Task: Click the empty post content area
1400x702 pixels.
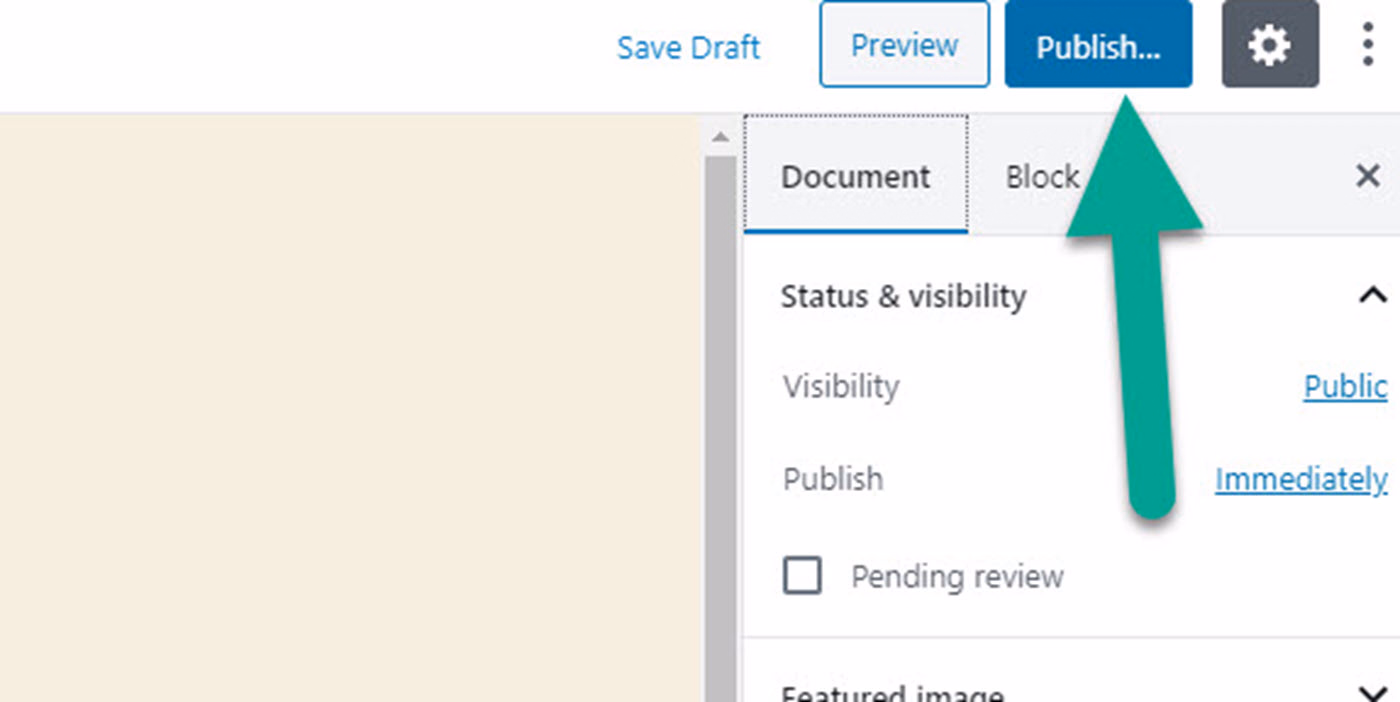Action: coord(350,400)
